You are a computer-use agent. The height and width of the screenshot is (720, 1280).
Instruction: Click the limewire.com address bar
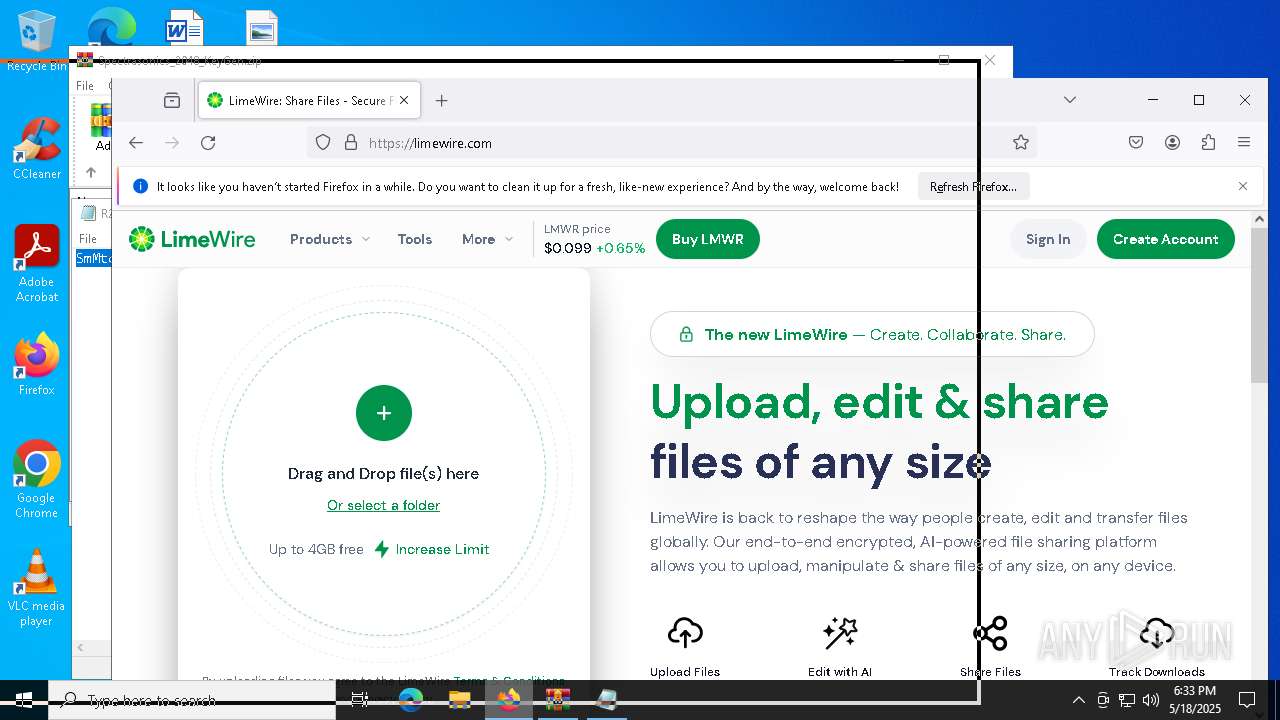pos(670,143)
